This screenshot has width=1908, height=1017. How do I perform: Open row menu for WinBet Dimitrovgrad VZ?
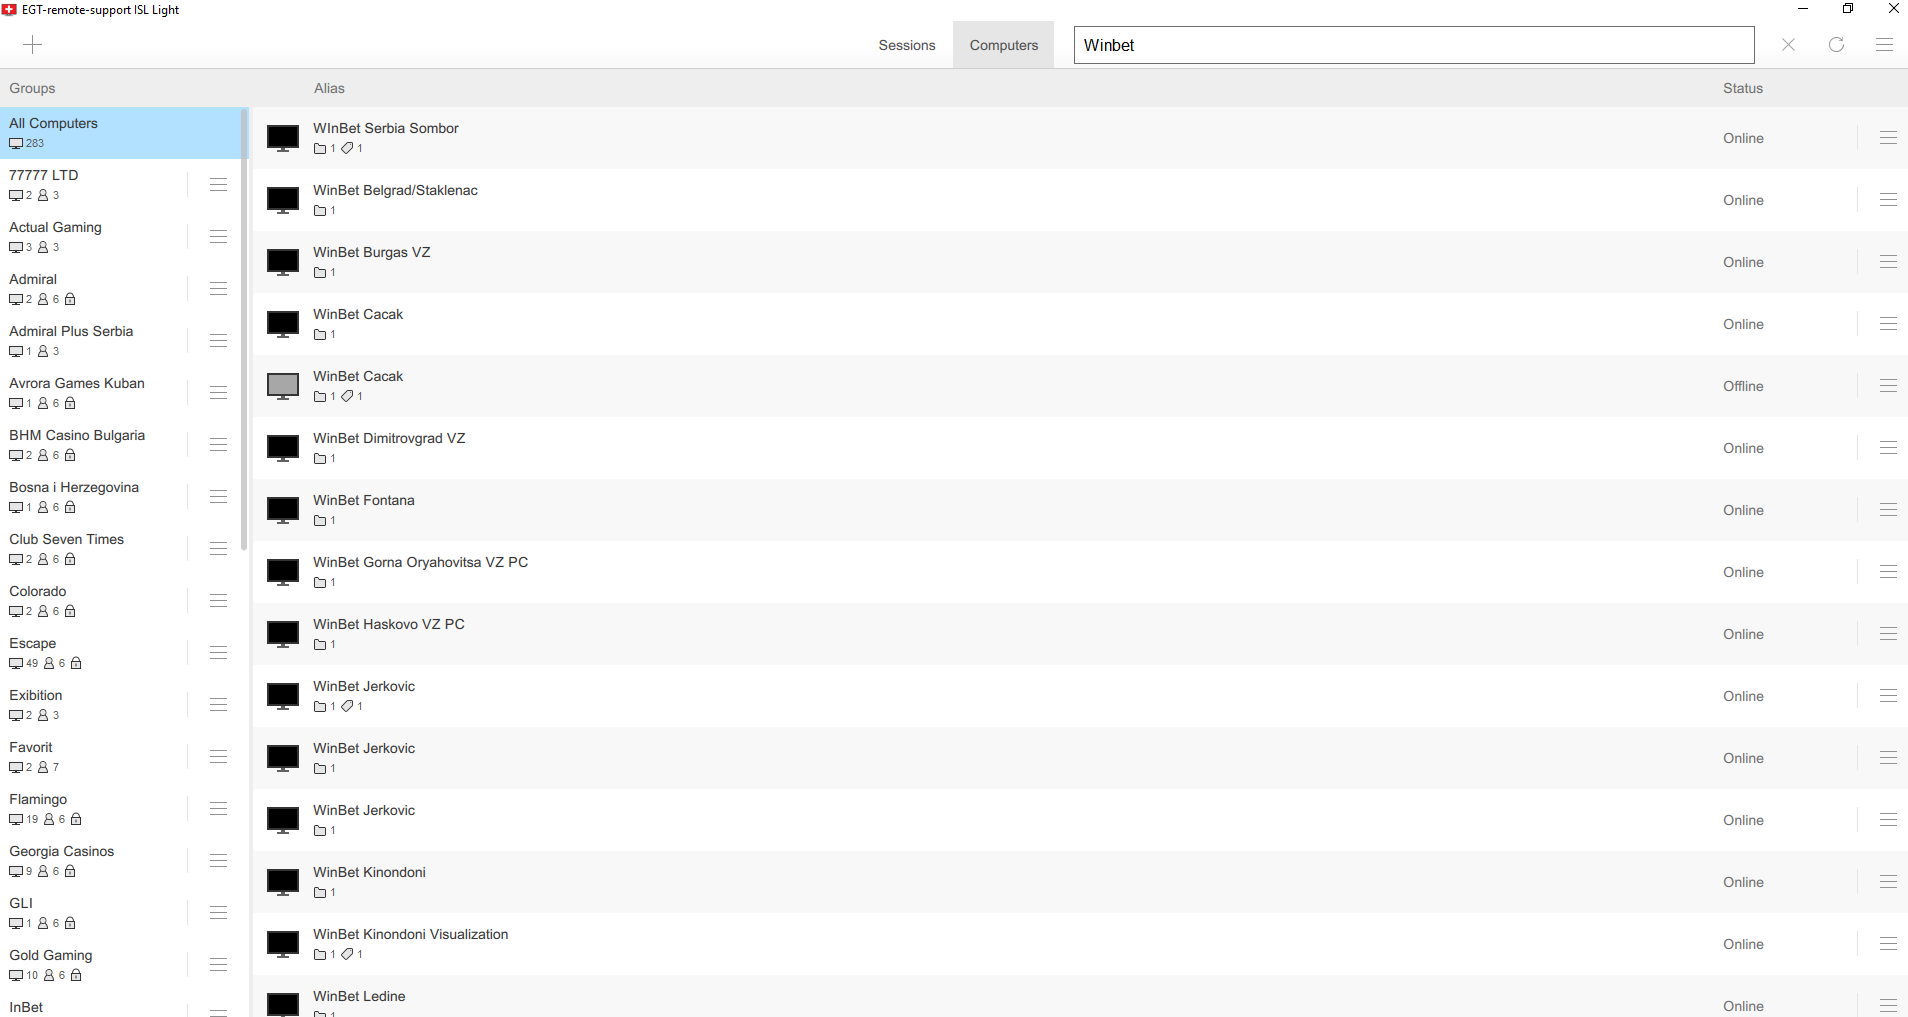click(1888, 448)
